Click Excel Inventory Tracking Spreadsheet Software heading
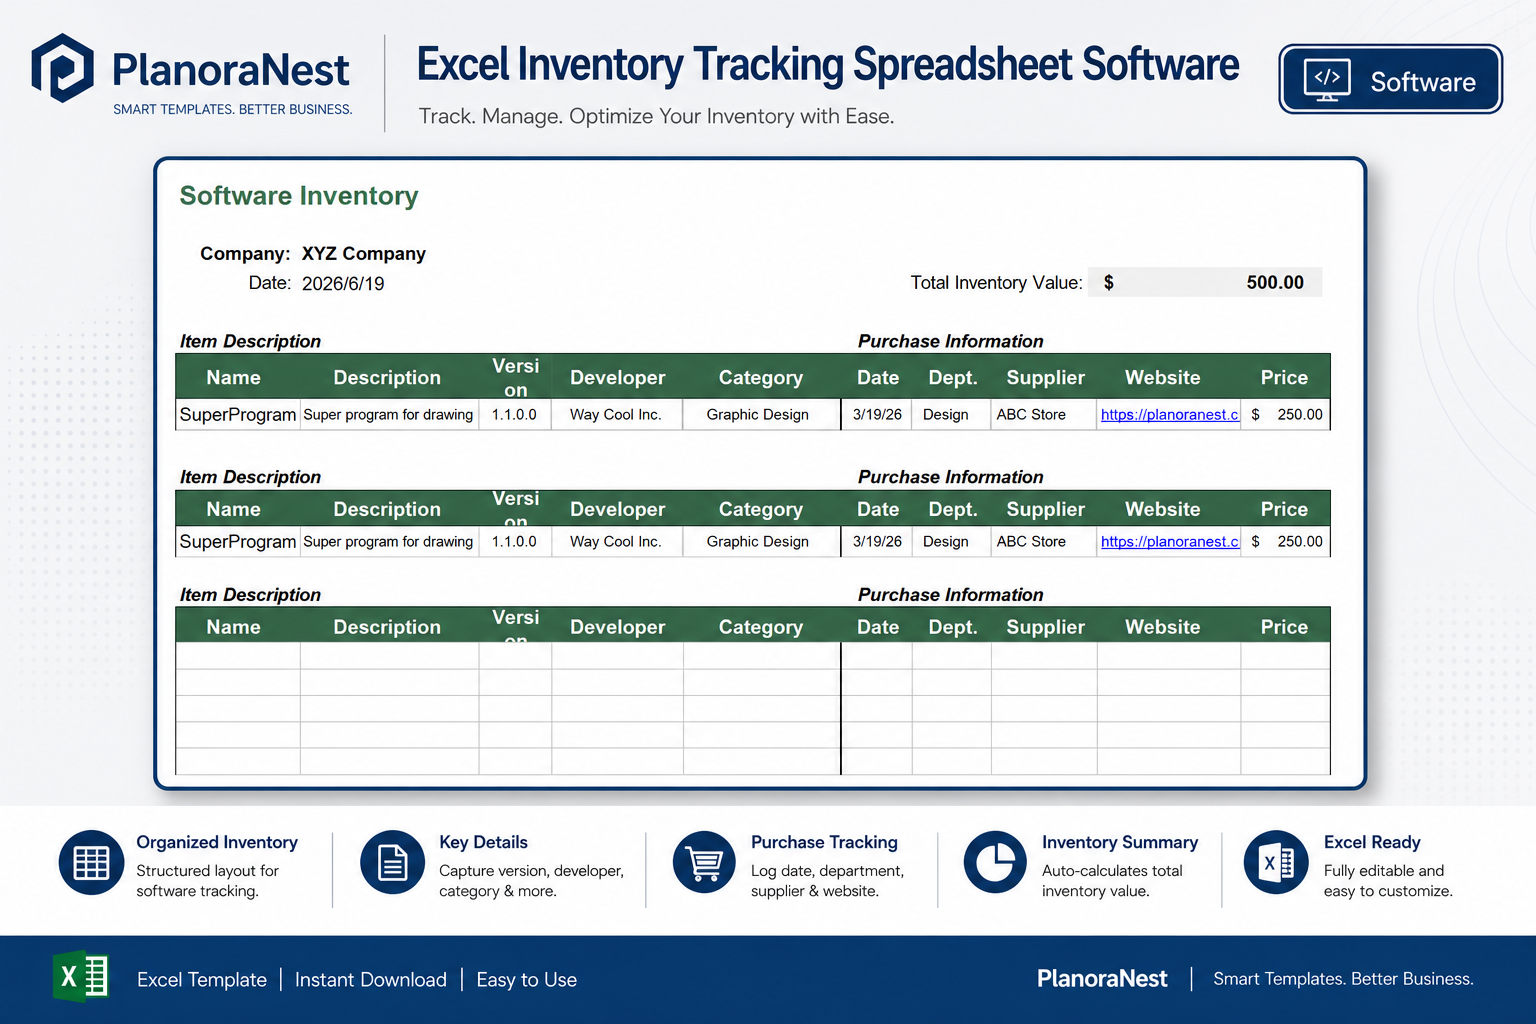The height and width of the screenshot is (1024, 1536). [827, 65]
